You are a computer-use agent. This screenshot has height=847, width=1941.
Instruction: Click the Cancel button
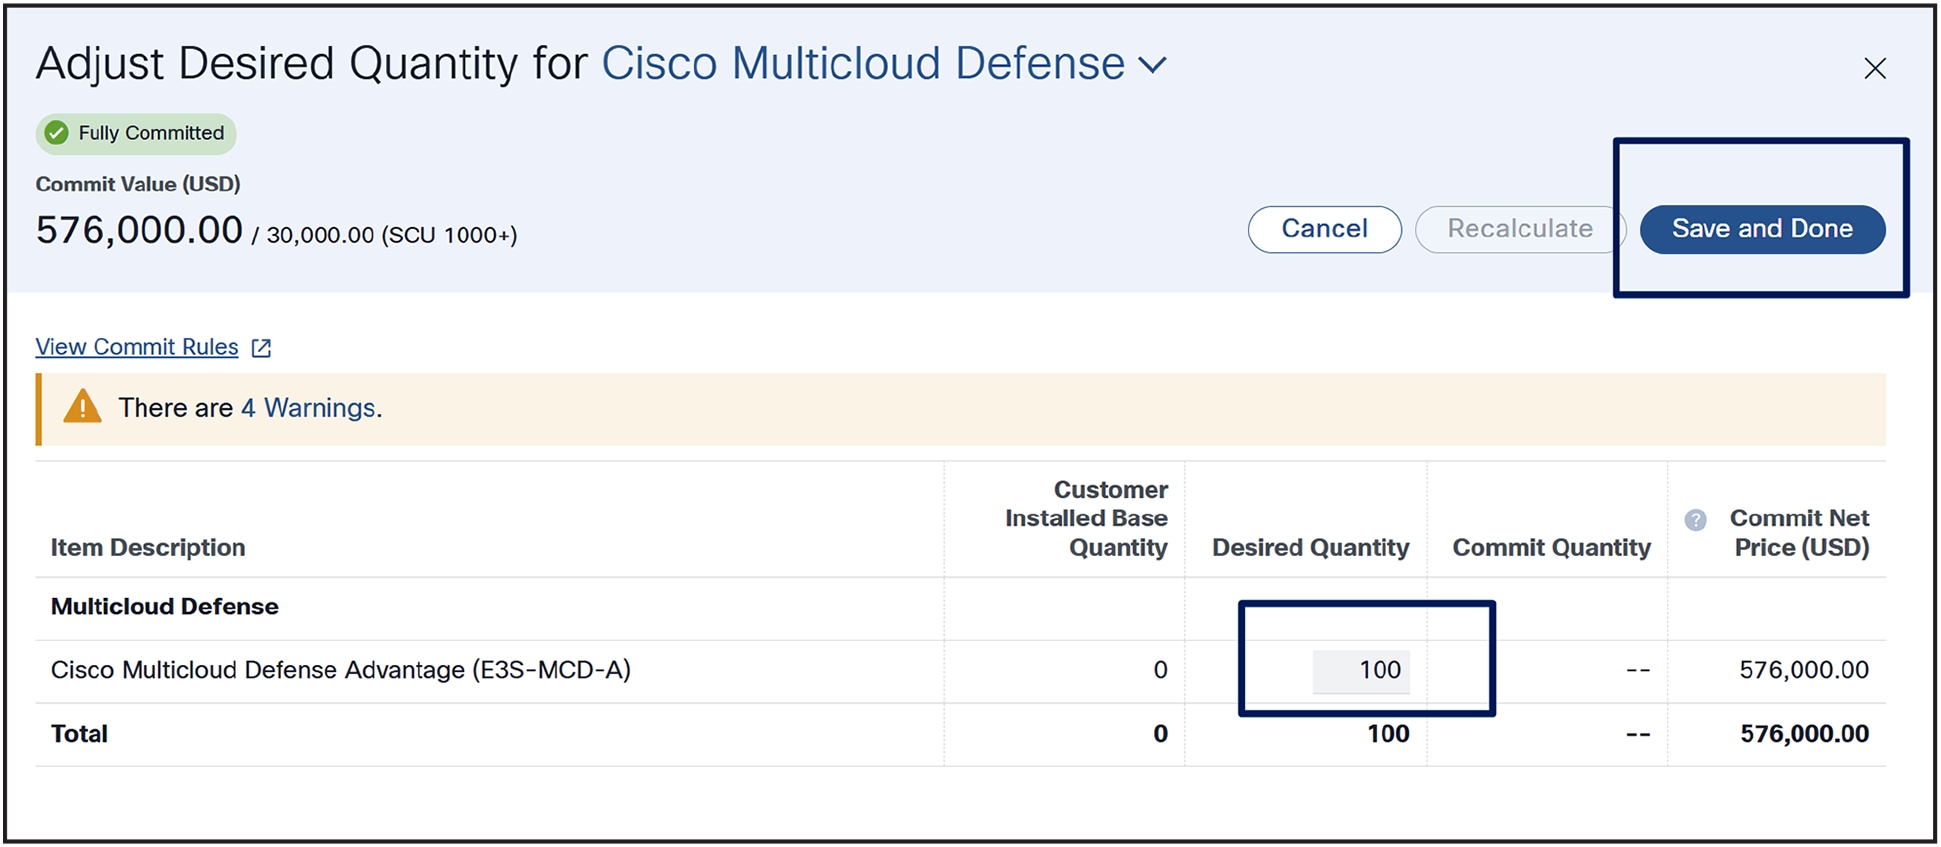tap(1324, 229)
